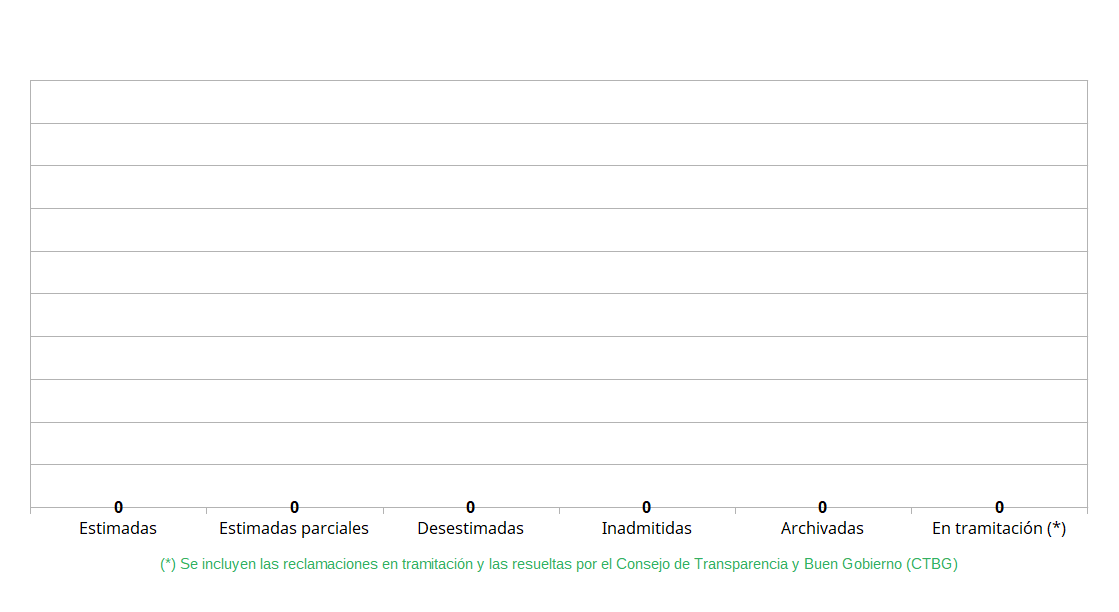The width and height of the screenshot is (1119, 612).
Task: Click the 0 value above Estimadas
Action: click(x=118, y=507)
